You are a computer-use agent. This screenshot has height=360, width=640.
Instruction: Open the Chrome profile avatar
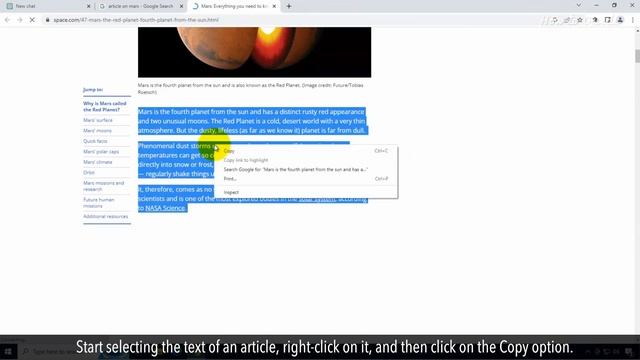click(620, 20)
